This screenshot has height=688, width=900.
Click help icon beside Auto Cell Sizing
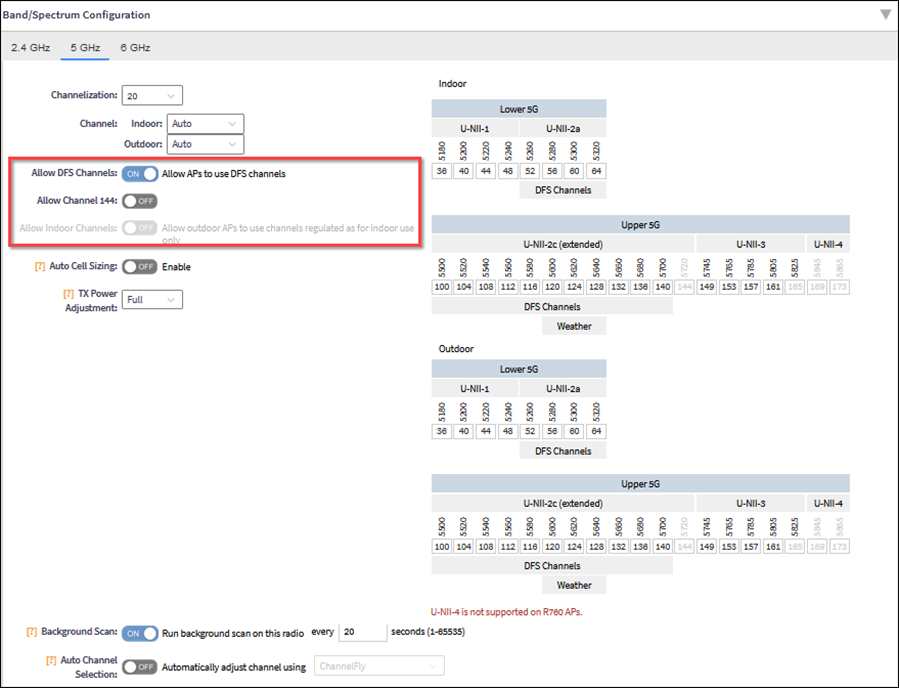pyautogui.click(x=40, y=266)
